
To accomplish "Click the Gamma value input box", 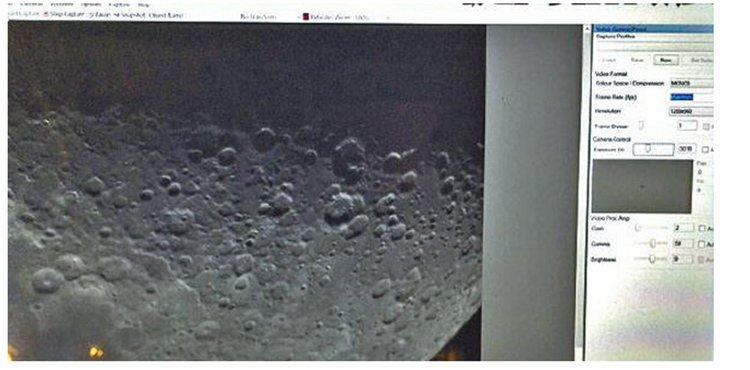I will pos(684,244).
